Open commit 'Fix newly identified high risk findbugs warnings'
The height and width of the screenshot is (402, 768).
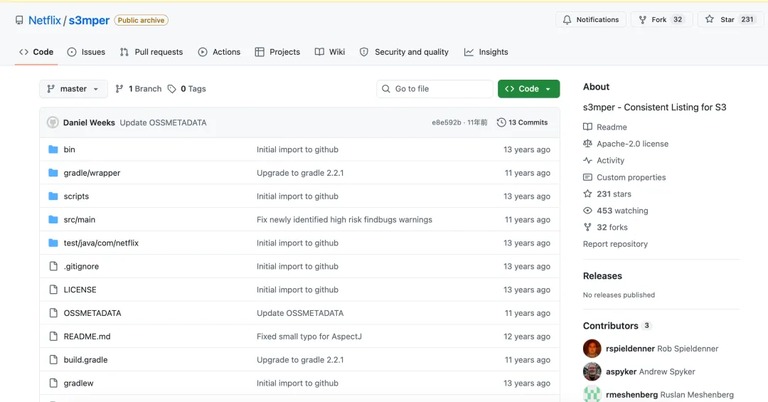tap(344, 219)
